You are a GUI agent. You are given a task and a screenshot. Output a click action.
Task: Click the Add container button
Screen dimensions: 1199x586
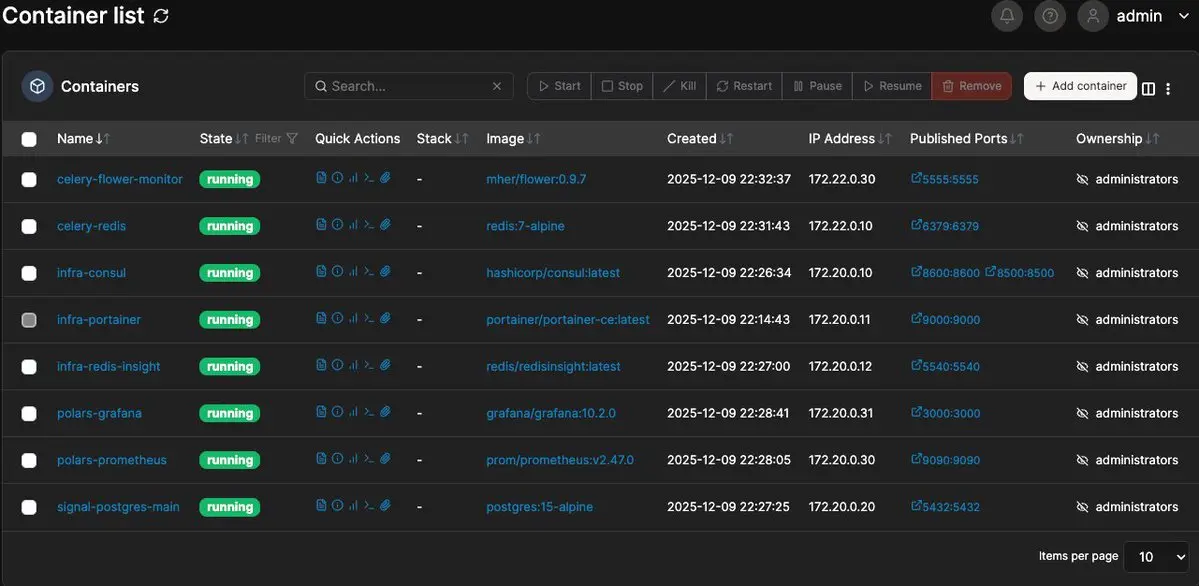click(1080, 86)
